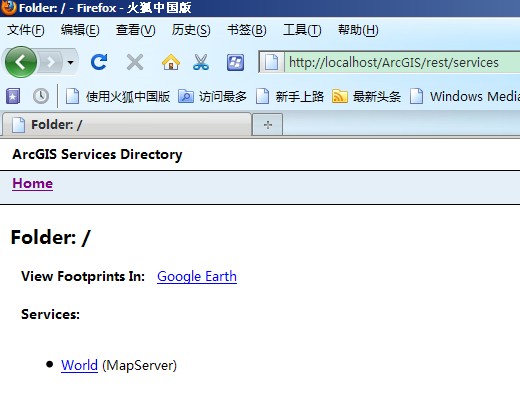Open the 编辑(E) menu
This screenshot has width=520, height=393.
80,30
